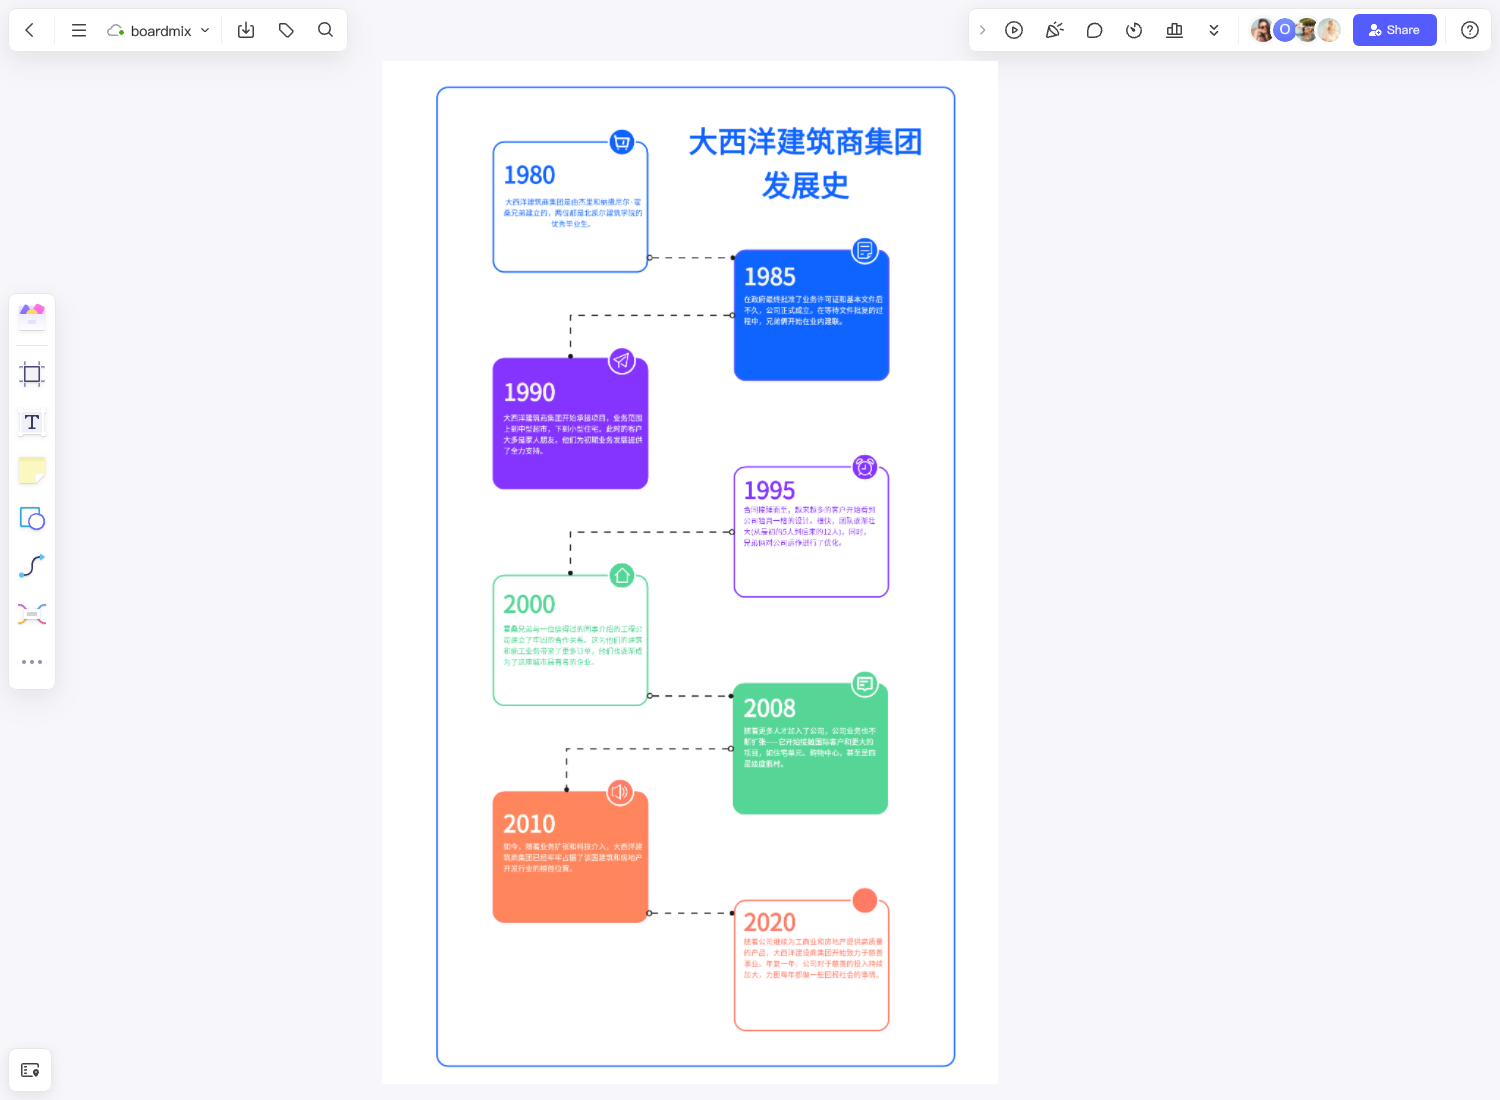Select dashed connector between 1980 and 1985
Viewport: 1500px width, 1100px height.
click(690, 257)
